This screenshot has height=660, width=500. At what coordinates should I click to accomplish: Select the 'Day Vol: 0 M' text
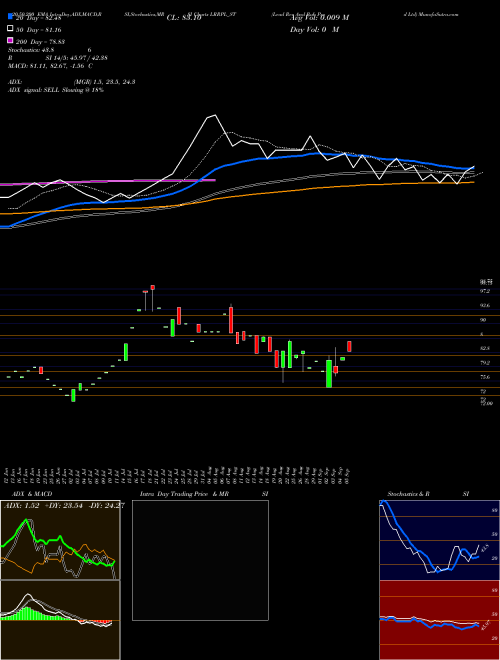click(314, 29)
